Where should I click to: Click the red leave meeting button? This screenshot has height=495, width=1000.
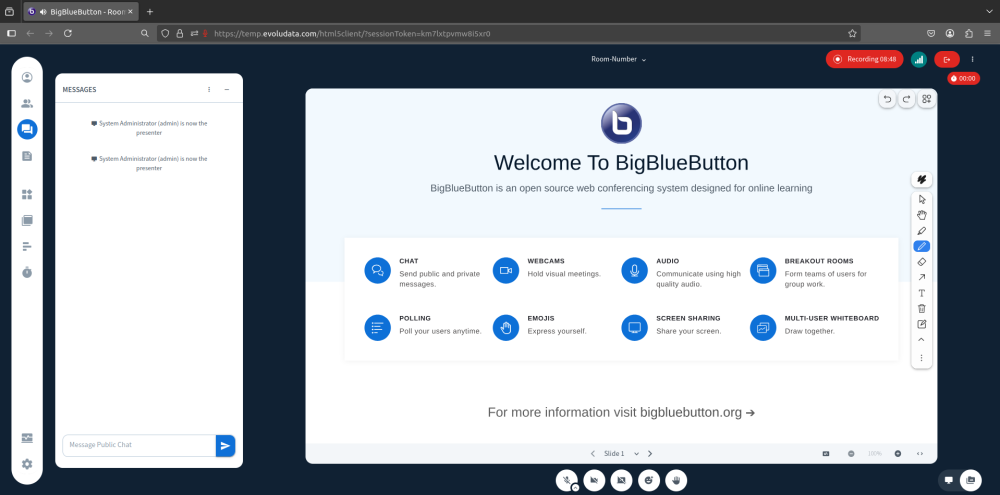click(946, 59)
